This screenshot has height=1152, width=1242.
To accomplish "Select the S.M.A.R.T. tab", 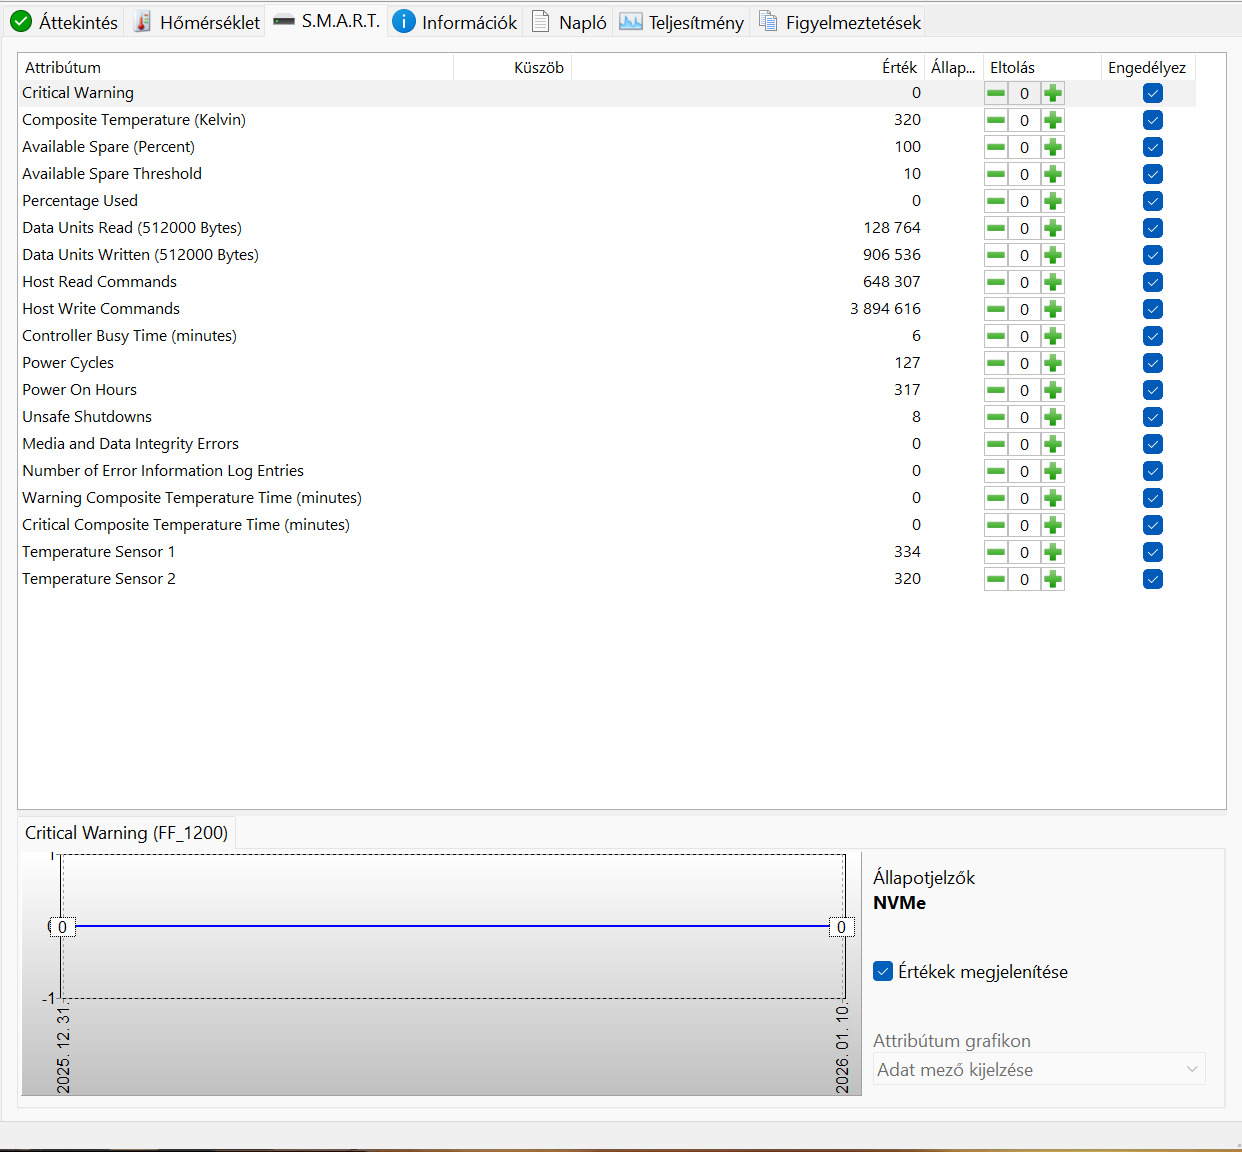I will click(327, 21).
